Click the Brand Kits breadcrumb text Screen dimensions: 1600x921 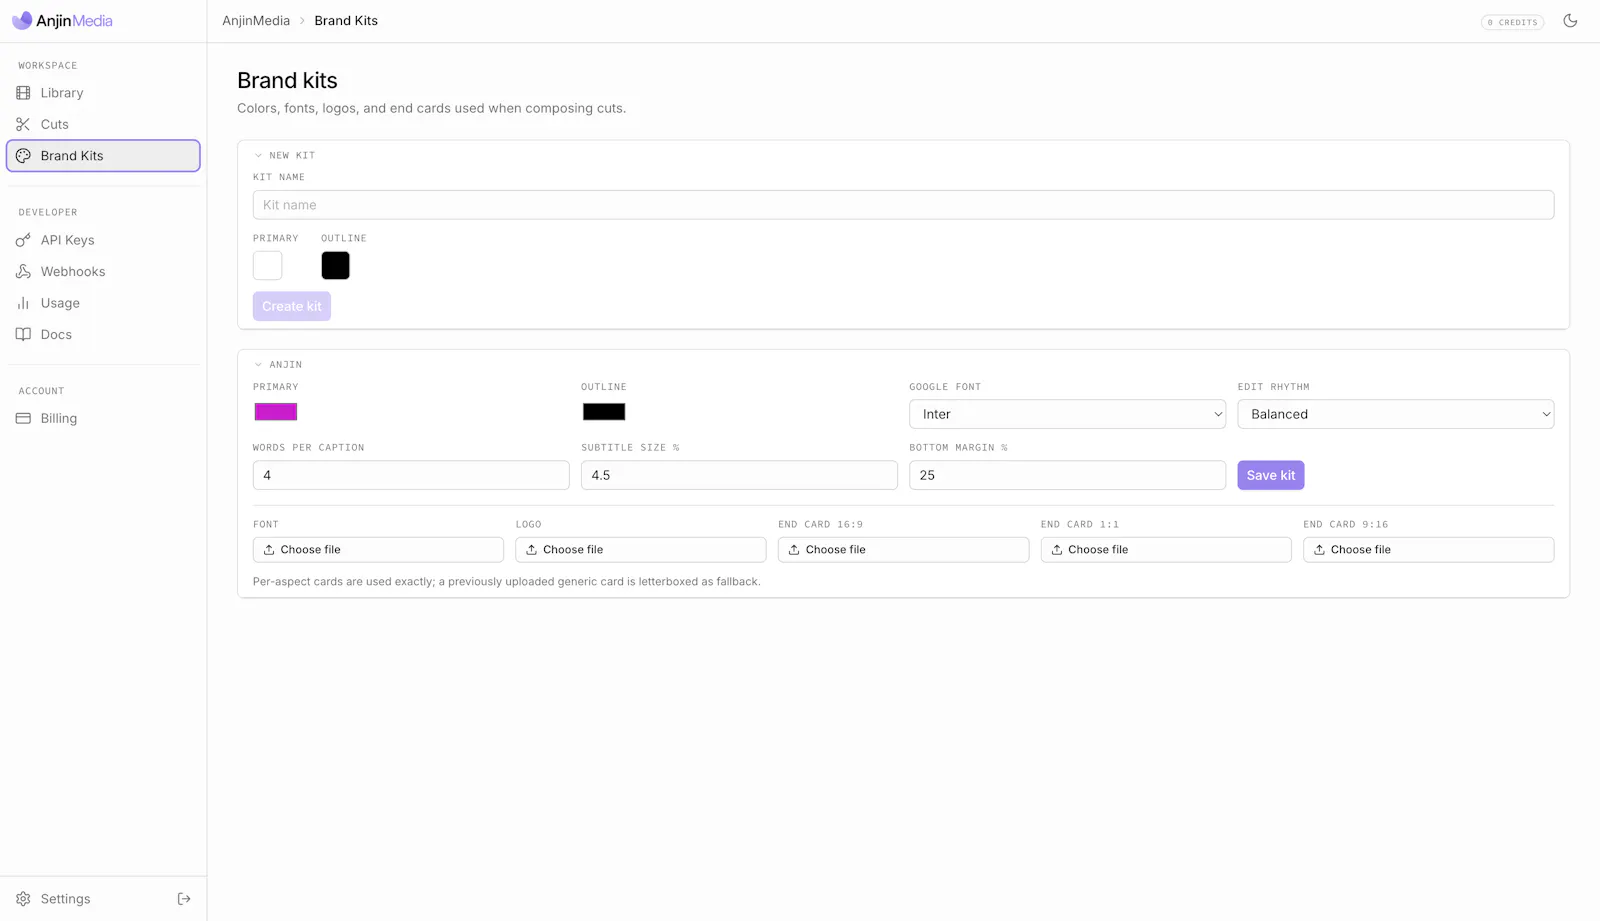coord(346,21)
